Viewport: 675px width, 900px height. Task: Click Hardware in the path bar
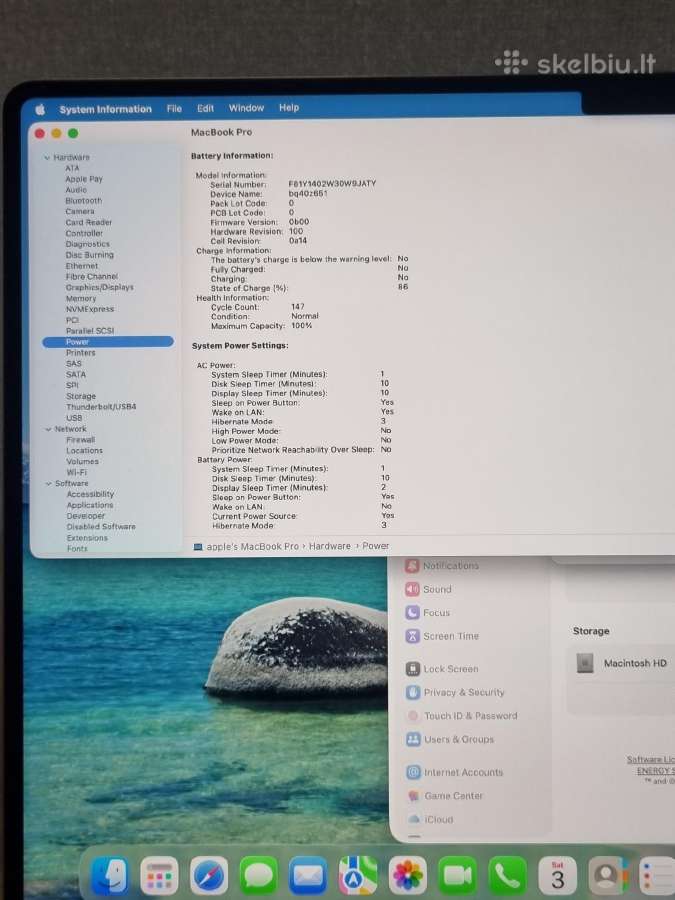click(x=329, y=546)
